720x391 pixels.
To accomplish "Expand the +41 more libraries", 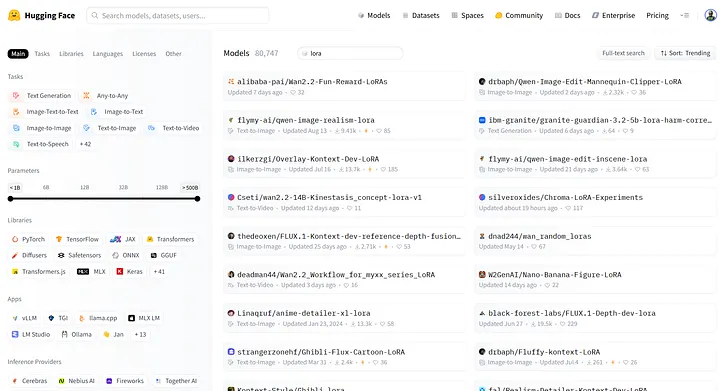I will [x=159, y=272].
